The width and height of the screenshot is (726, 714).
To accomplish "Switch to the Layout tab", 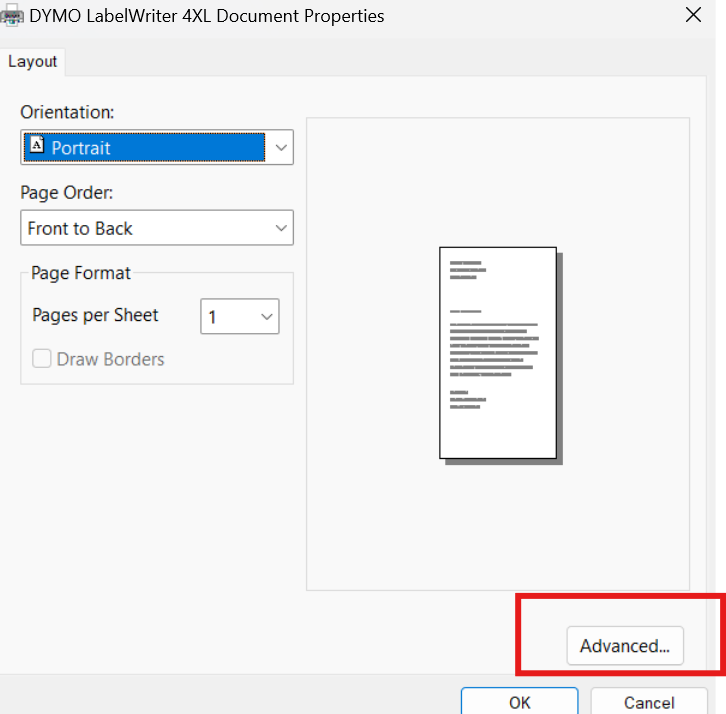I will [32, 62].
